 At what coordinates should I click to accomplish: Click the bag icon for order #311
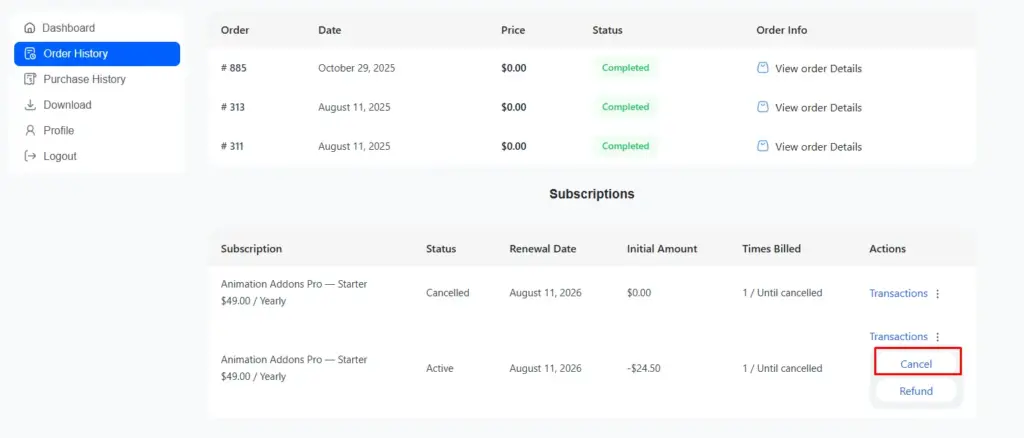point(763,146)
